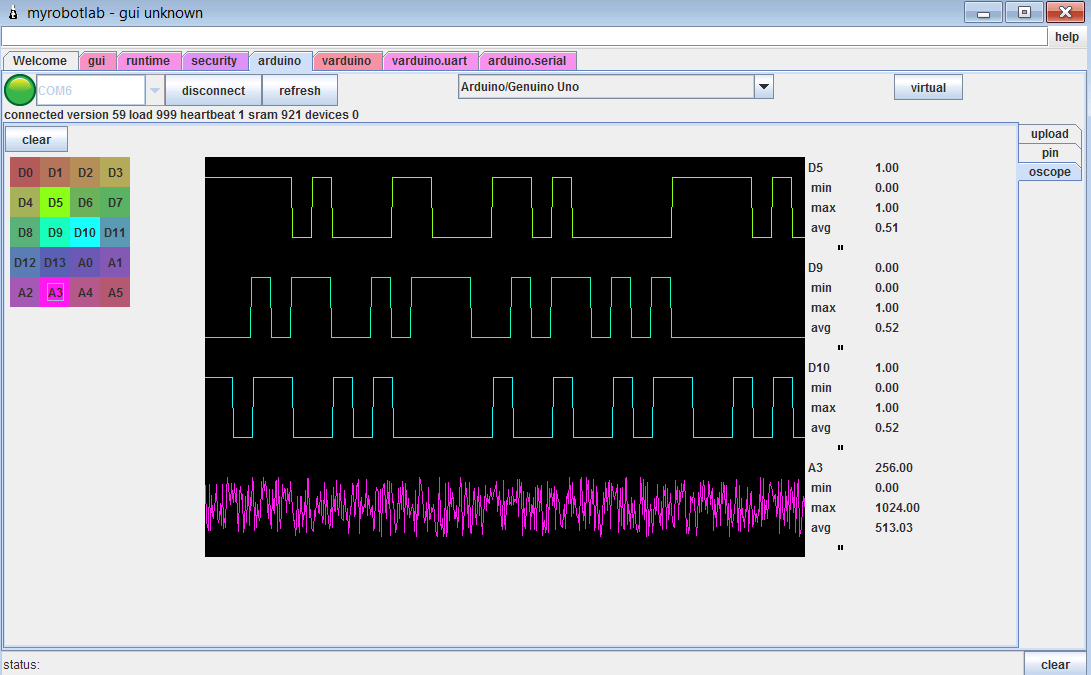
Task: Click the help button at top right
Action: click(1066, 37)
